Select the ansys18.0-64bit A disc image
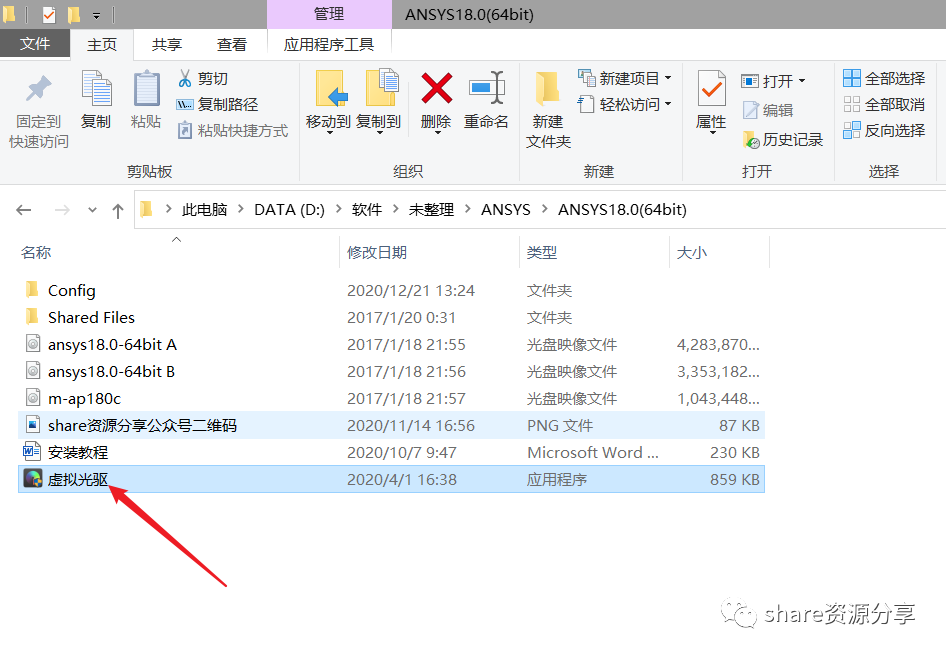This screenshot has height=655, width=946. pos(392,344)
